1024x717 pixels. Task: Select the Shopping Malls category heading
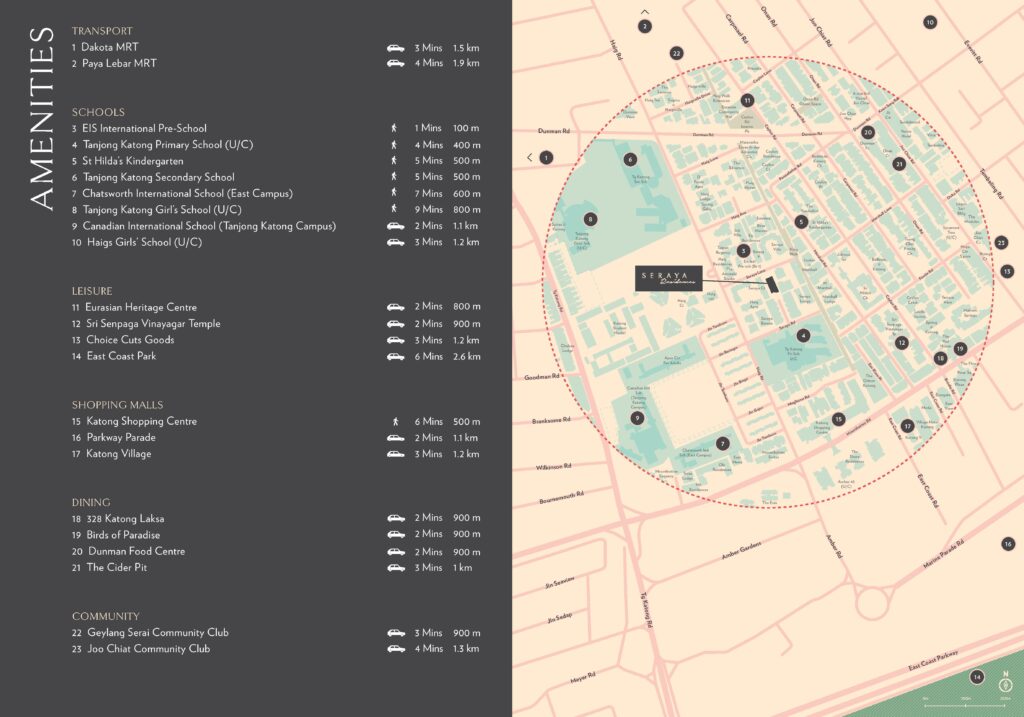pos(117,405)
